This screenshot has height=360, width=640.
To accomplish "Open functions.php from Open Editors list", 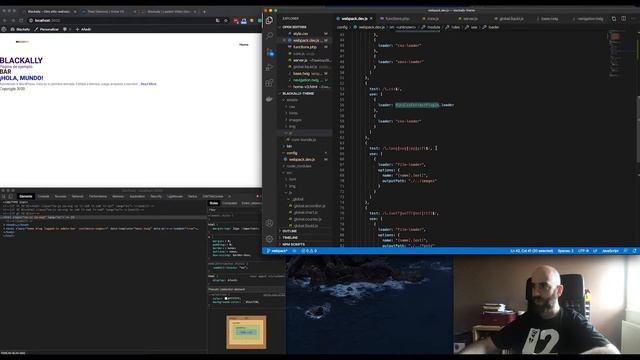I will tap(305, 47).
